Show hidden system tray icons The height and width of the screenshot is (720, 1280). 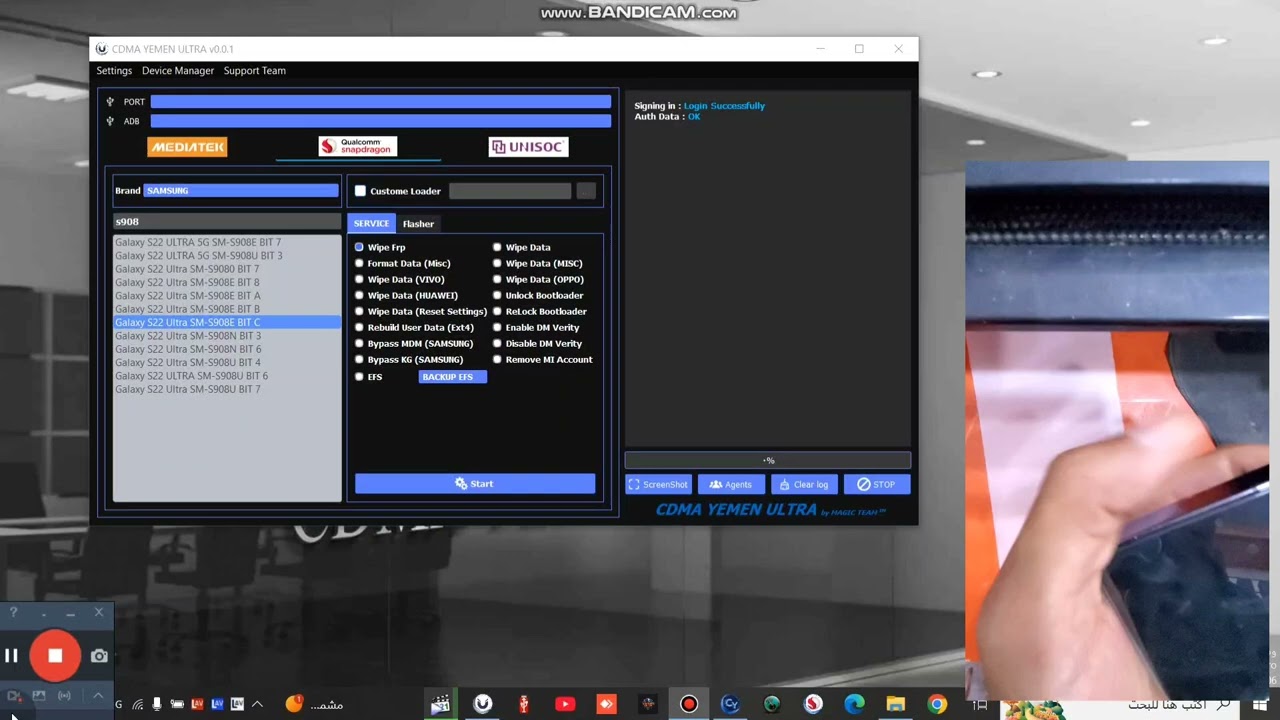pyautogui.click(x=257, y=704)
